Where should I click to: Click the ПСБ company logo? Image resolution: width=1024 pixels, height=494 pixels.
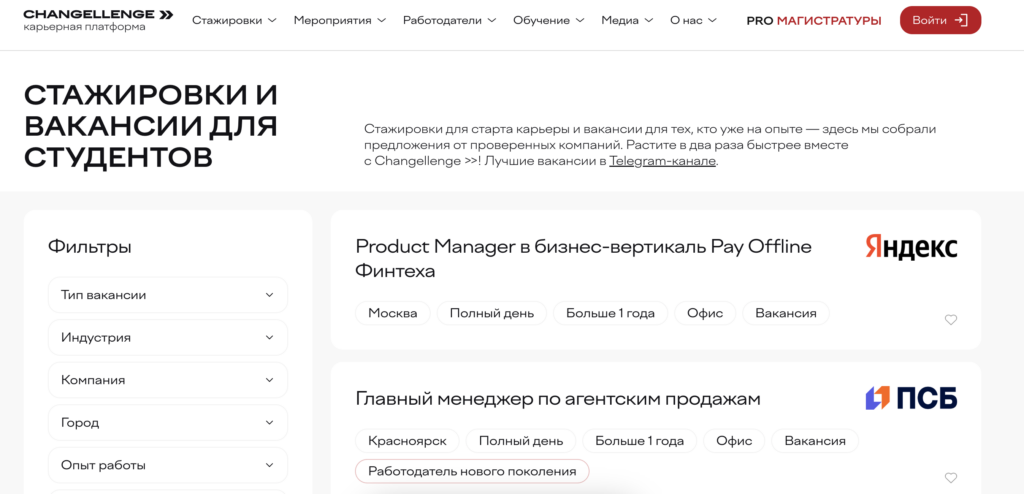911,398
